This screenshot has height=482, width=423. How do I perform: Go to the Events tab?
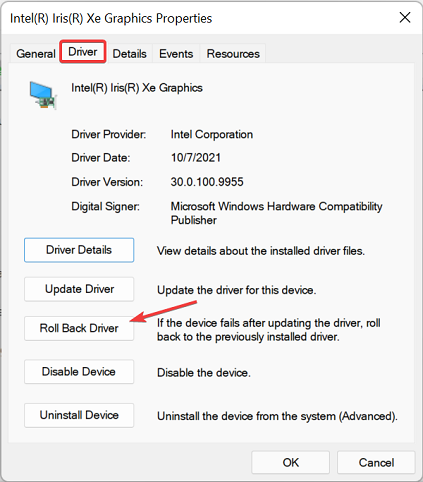176,54
